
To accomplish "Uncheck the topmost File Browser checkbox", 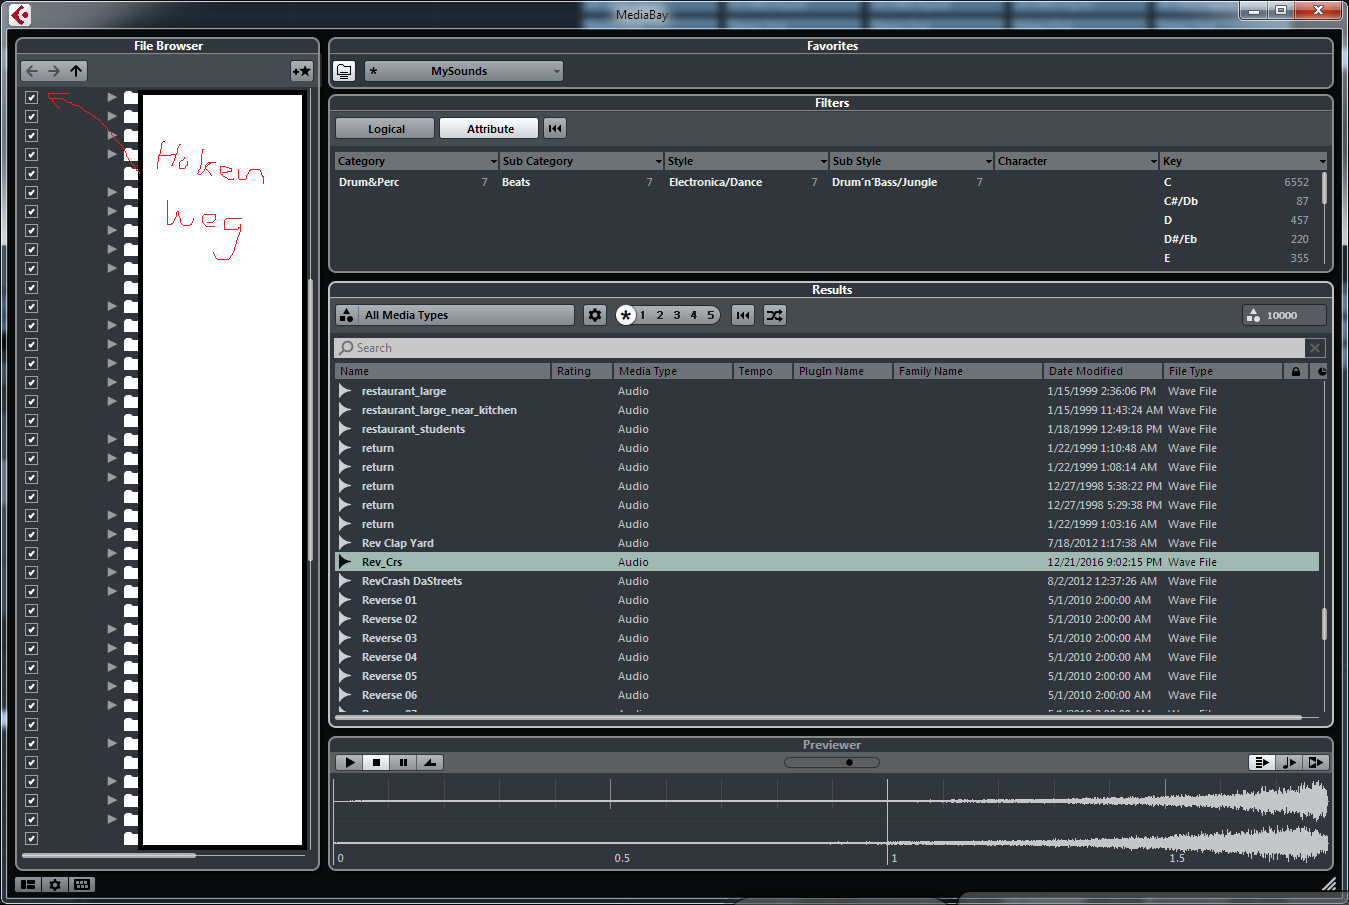I will (31, 98).
